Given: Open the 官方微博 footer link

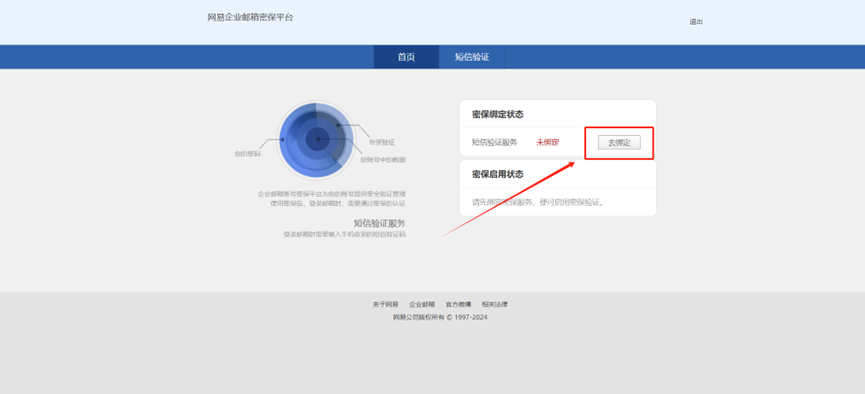Looking at the screenshot, I should (x=458, y=304).
